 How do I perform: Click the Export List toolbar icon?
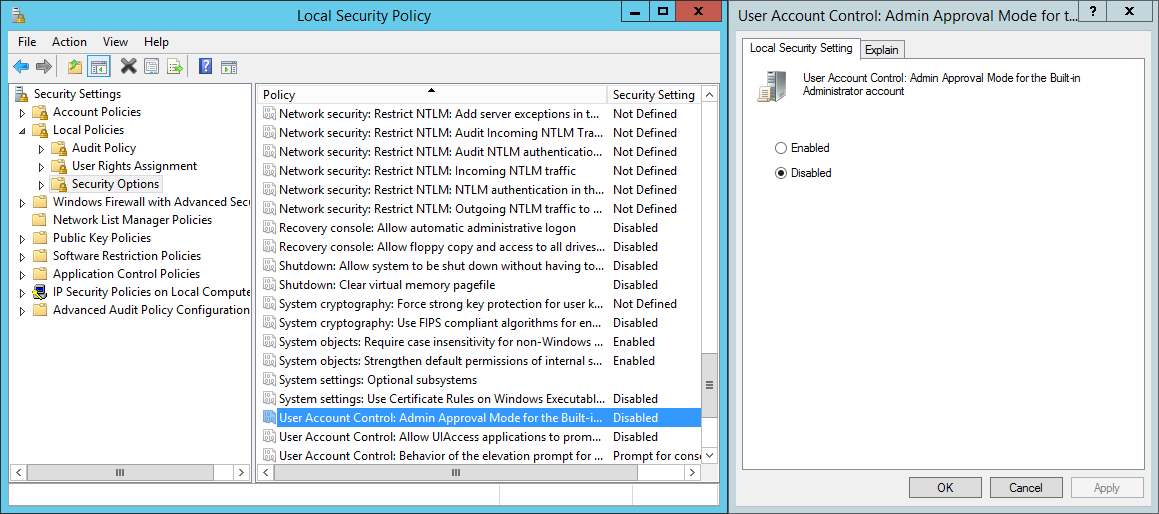(x=175, y=67)
